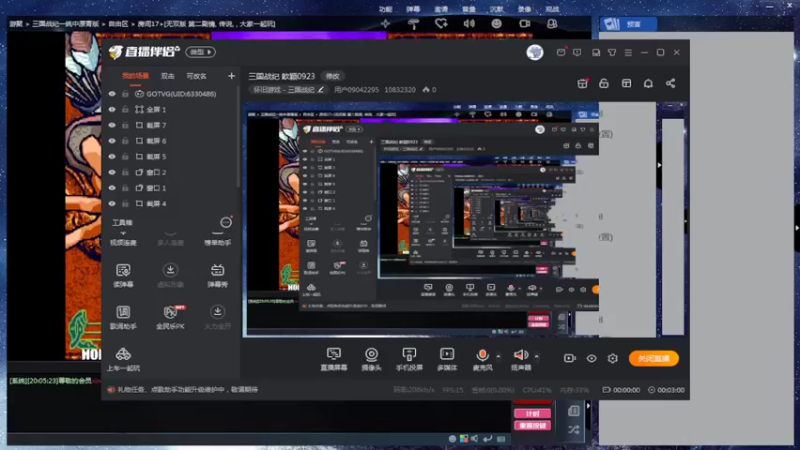800x450 pixels.
Task: Click the toolbox circle icon beside 工具箱
Action: (x=226, y=222)
